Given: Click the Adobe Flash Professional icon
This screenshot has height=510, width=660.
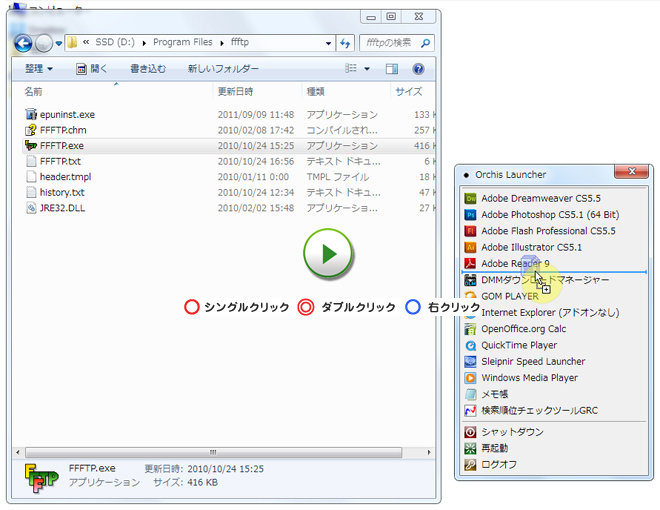Looking at the screenshot, I should click(470, 231).
